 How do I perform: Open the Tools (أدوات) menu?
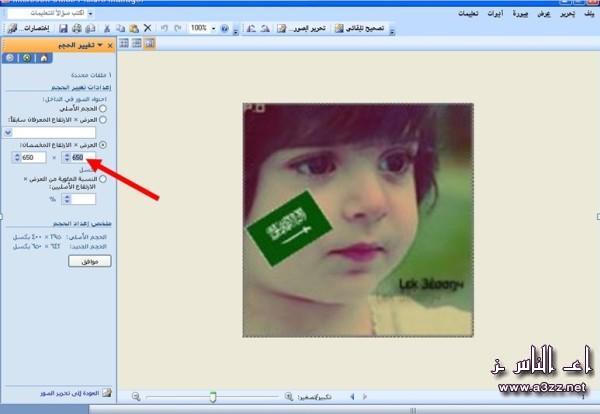(x=495, y=14)
